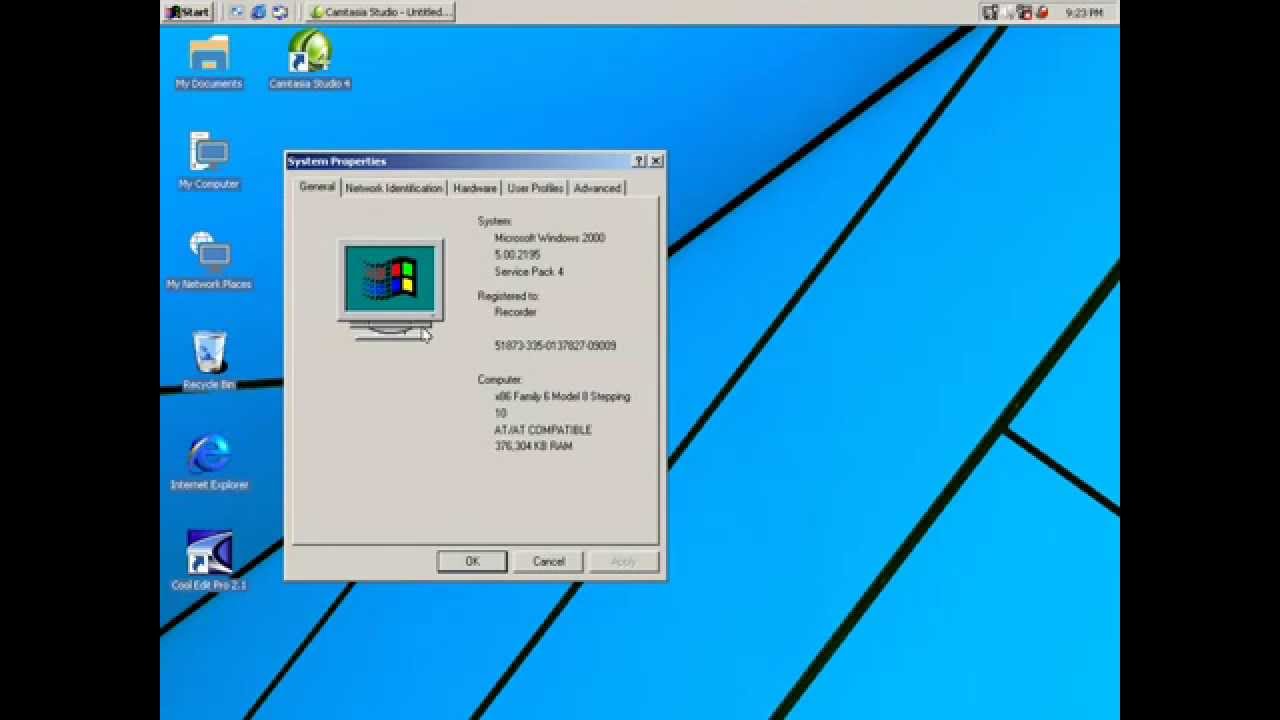Switch to the Hardware tab
The width and height of the screenshot is (1280, 720).
474,188
